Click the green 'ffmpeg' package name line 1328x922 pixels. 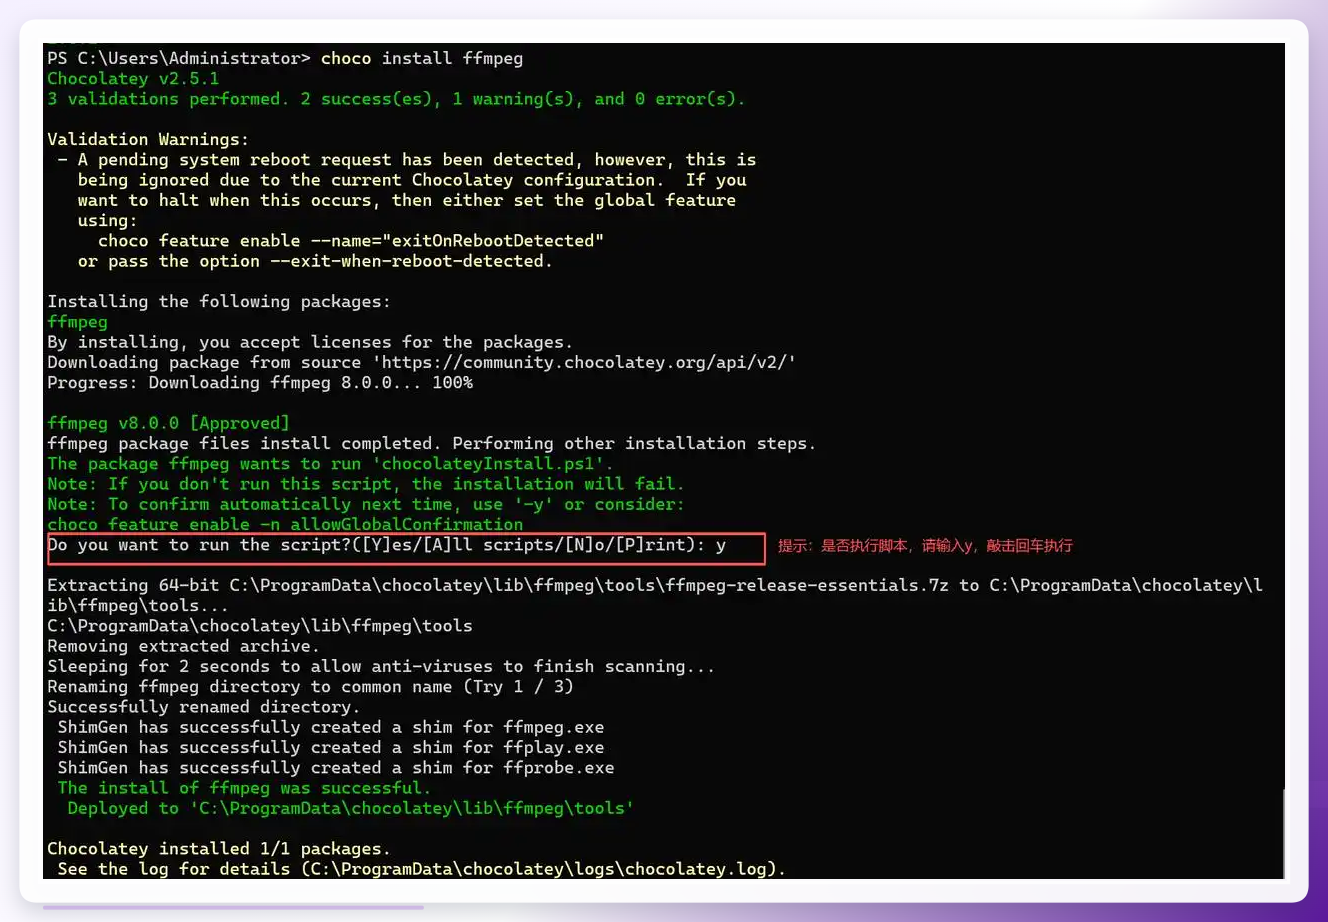click(x=77, y=322)
